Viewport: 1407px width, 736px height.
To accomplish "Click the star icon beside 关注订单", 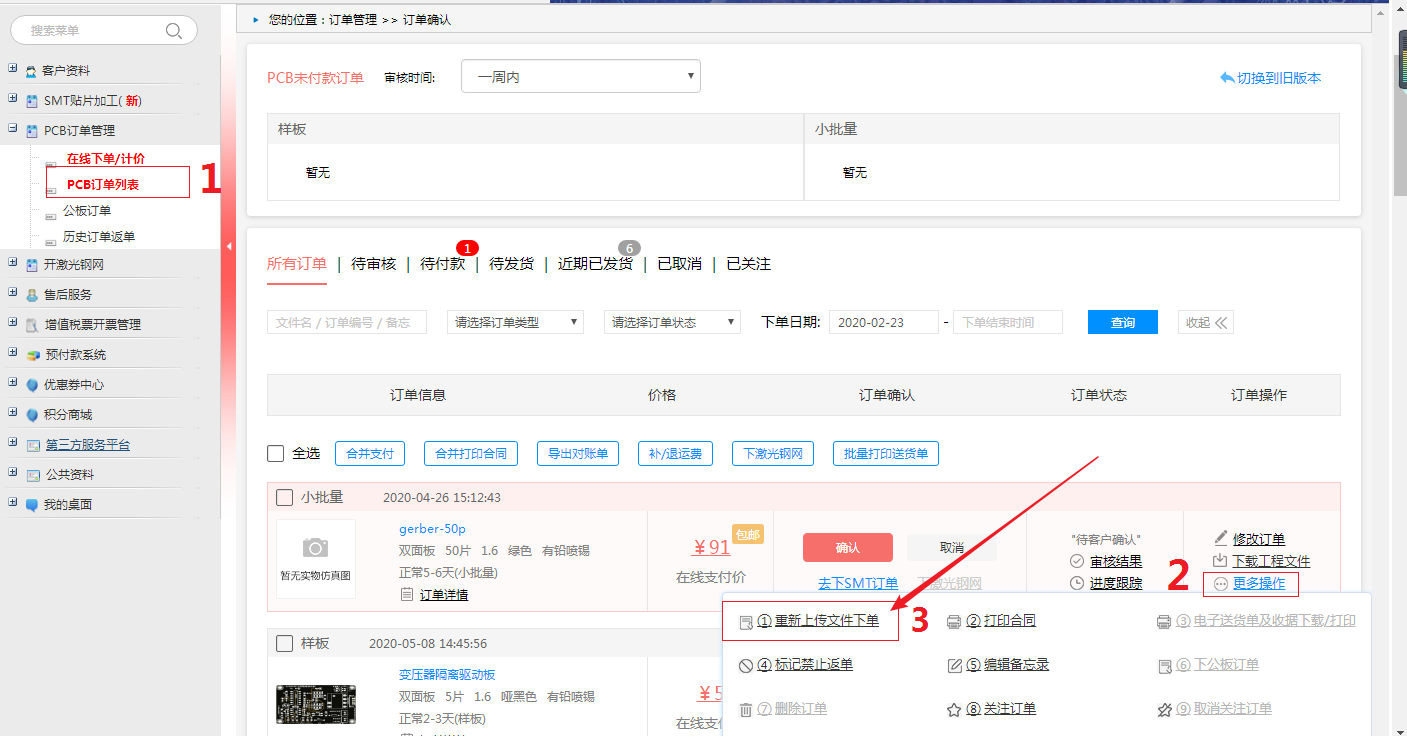I will click(954, 709).
